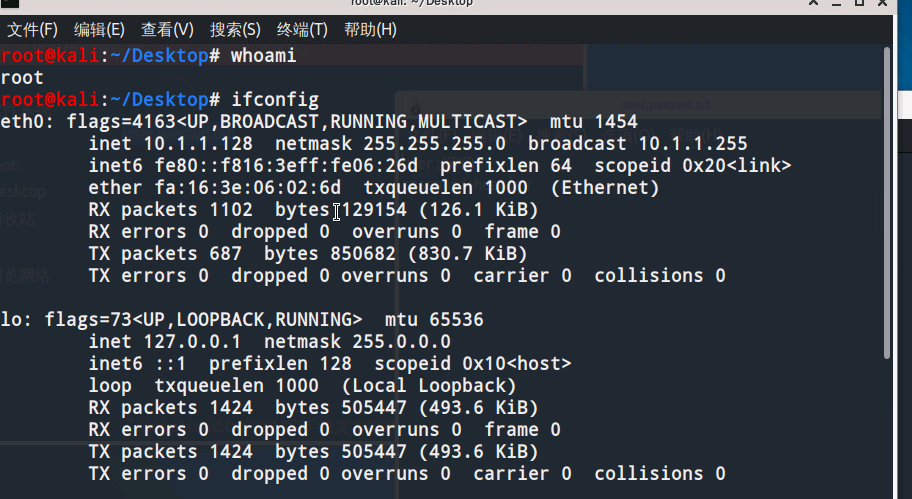
Task: Click the leftmost title bar window-control button
Action: pyautogui.click(x=814, y=2)
